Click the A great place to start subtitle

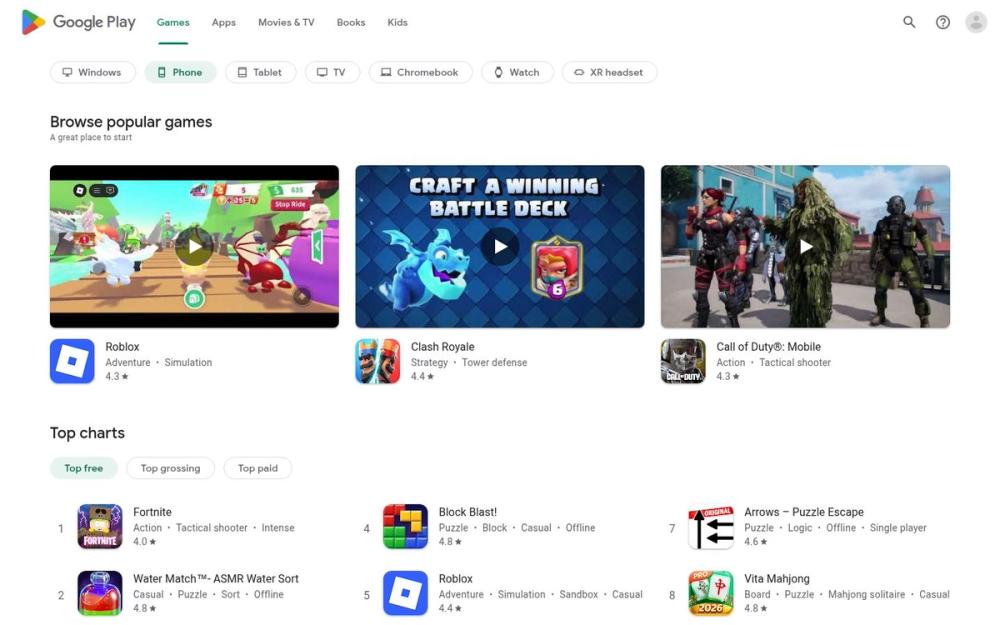point(91,137)
